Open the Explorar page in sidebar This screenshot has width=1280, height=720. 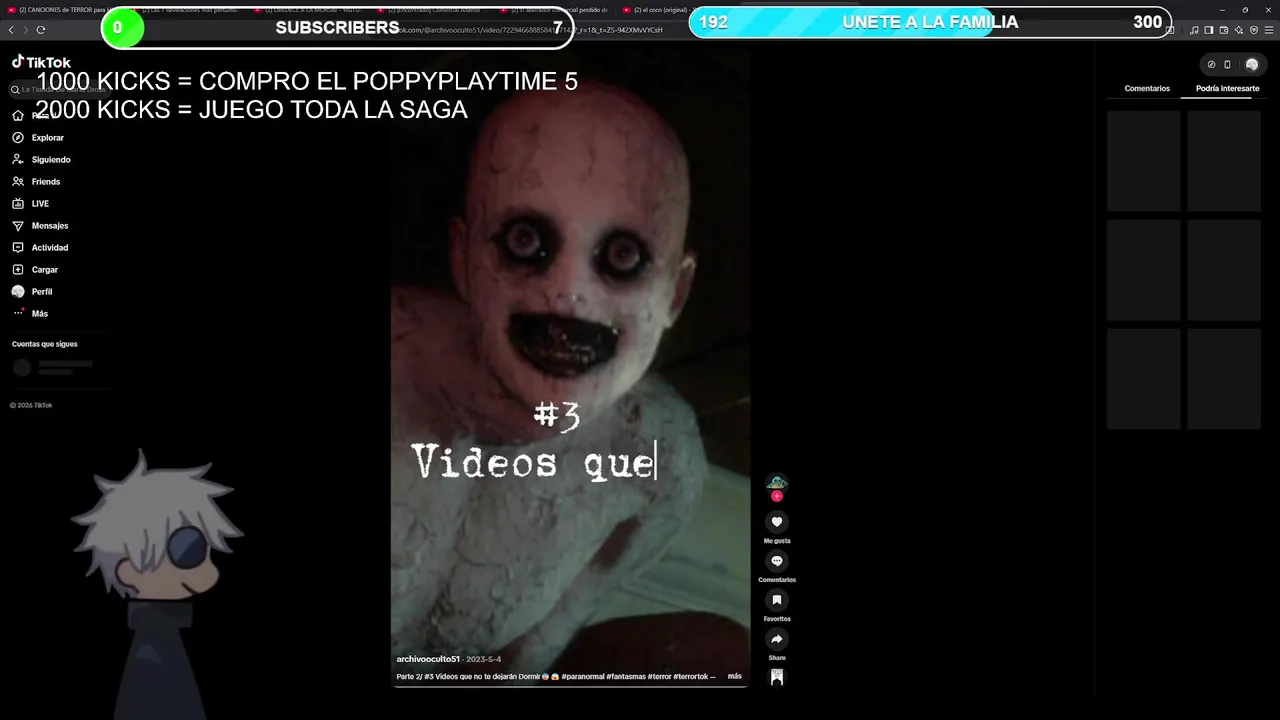[38, 138]
